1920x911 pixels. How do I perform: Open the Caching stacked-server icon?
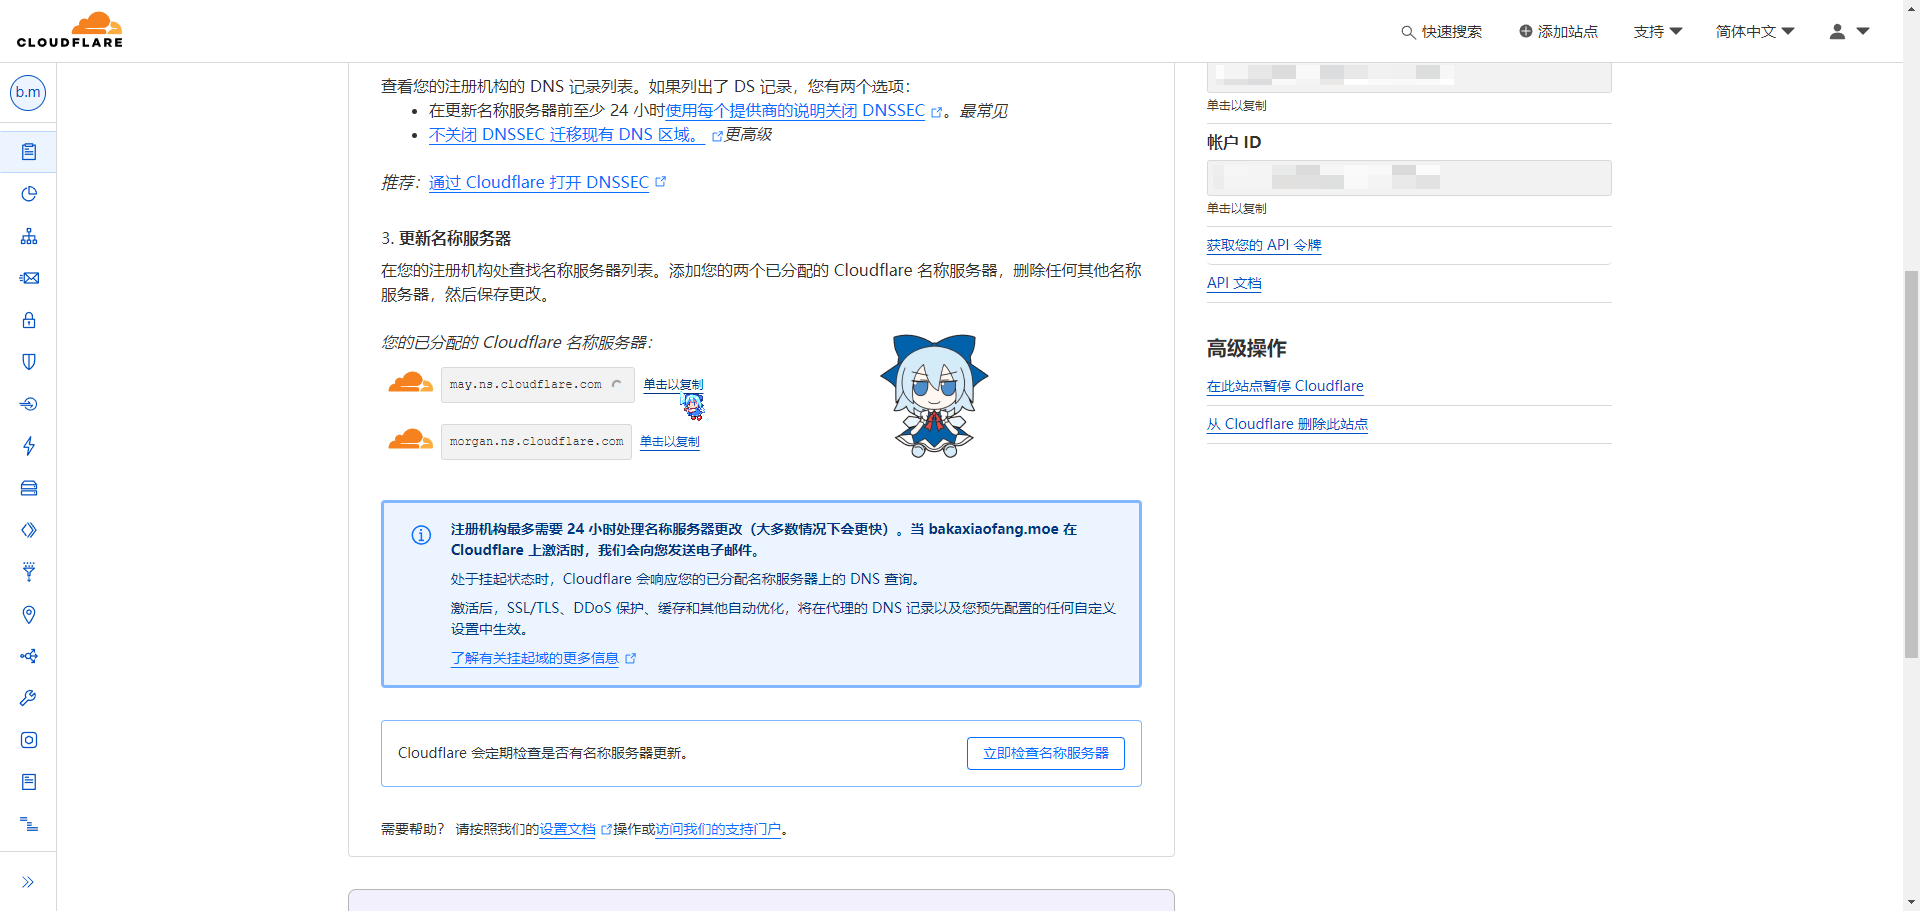pyautogui.click(x=29, y=488)
